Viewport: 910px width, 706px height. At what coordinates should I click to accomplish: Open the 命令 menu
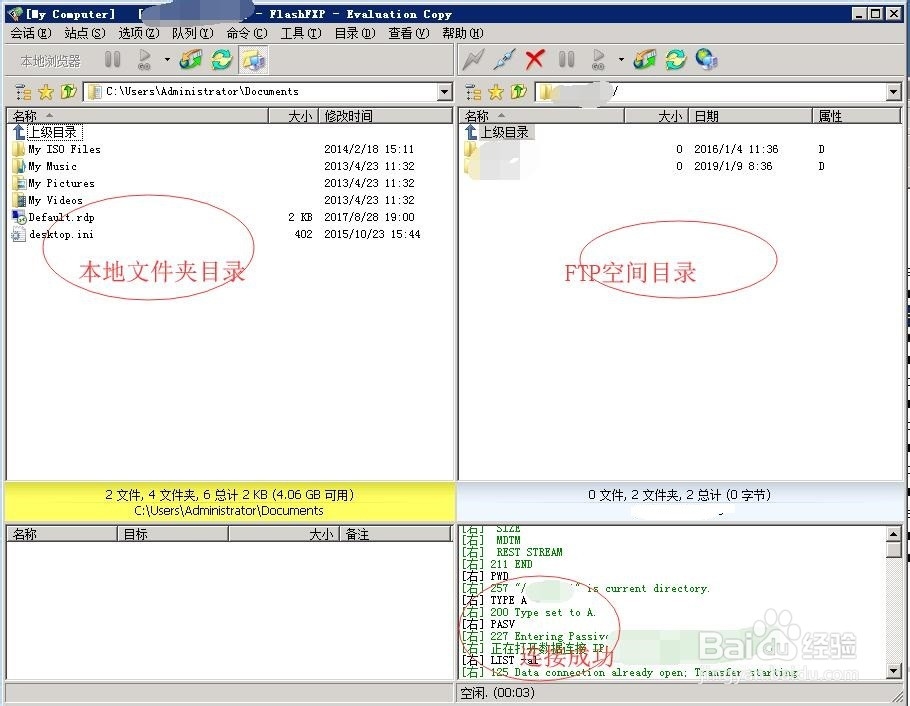pos(247,33)
